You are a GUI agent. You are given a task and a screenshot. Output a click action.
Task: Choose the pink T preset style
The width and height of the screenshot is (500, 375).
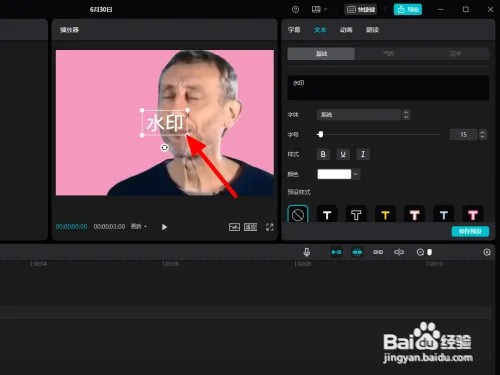coord(473,215)
